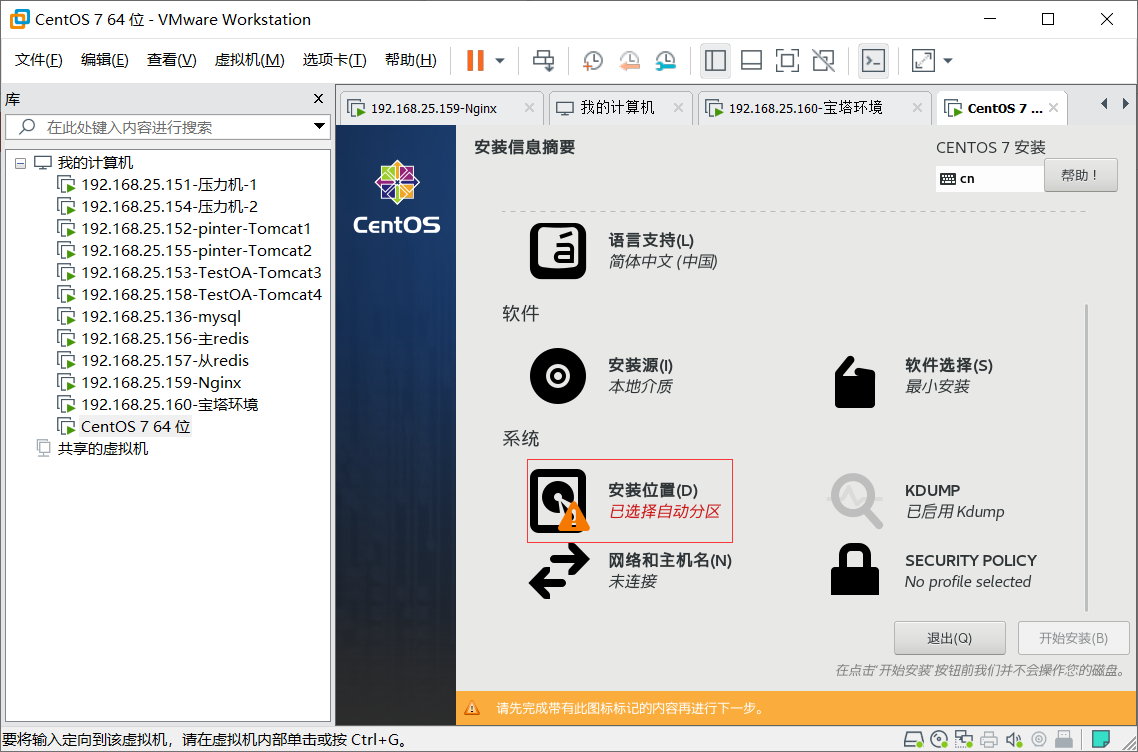The width and height of the screenshot is (1138, 752).
Task: Open the 查看(V) menu
Action: (171, 60)
